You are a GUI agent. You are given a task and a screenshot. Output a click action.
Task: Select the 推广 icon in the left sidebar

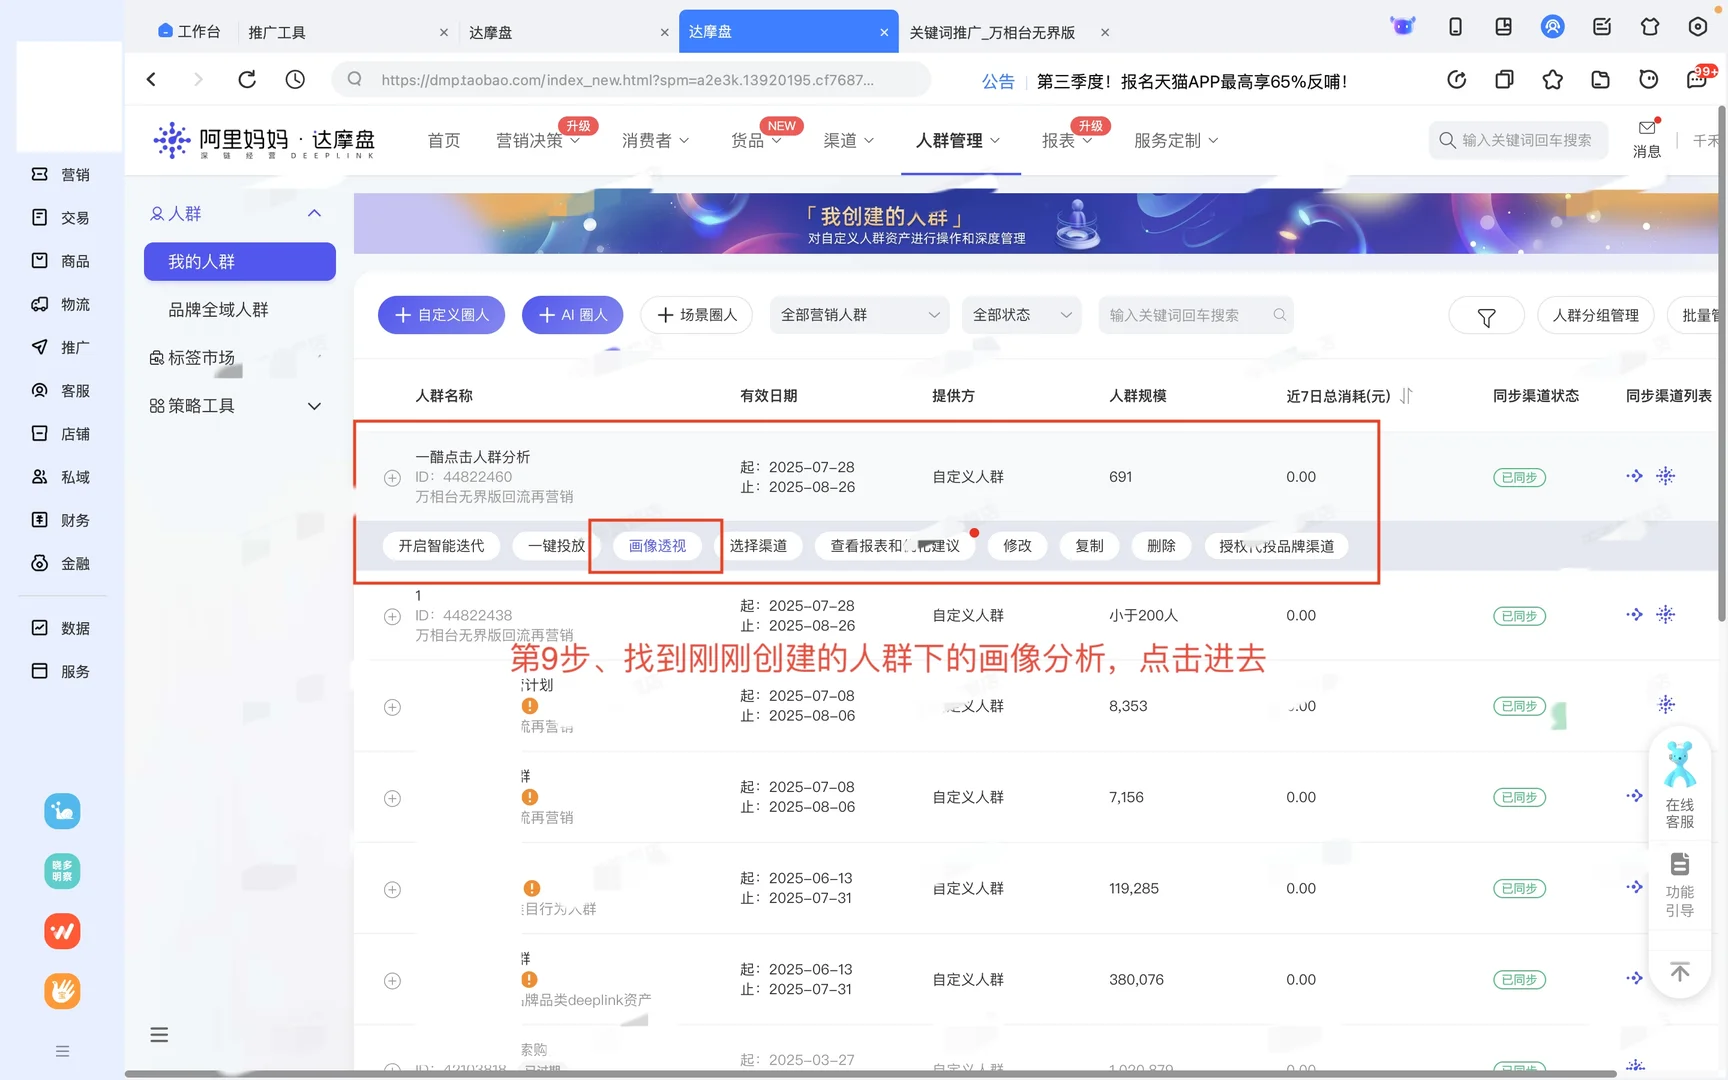coord(39,347)
